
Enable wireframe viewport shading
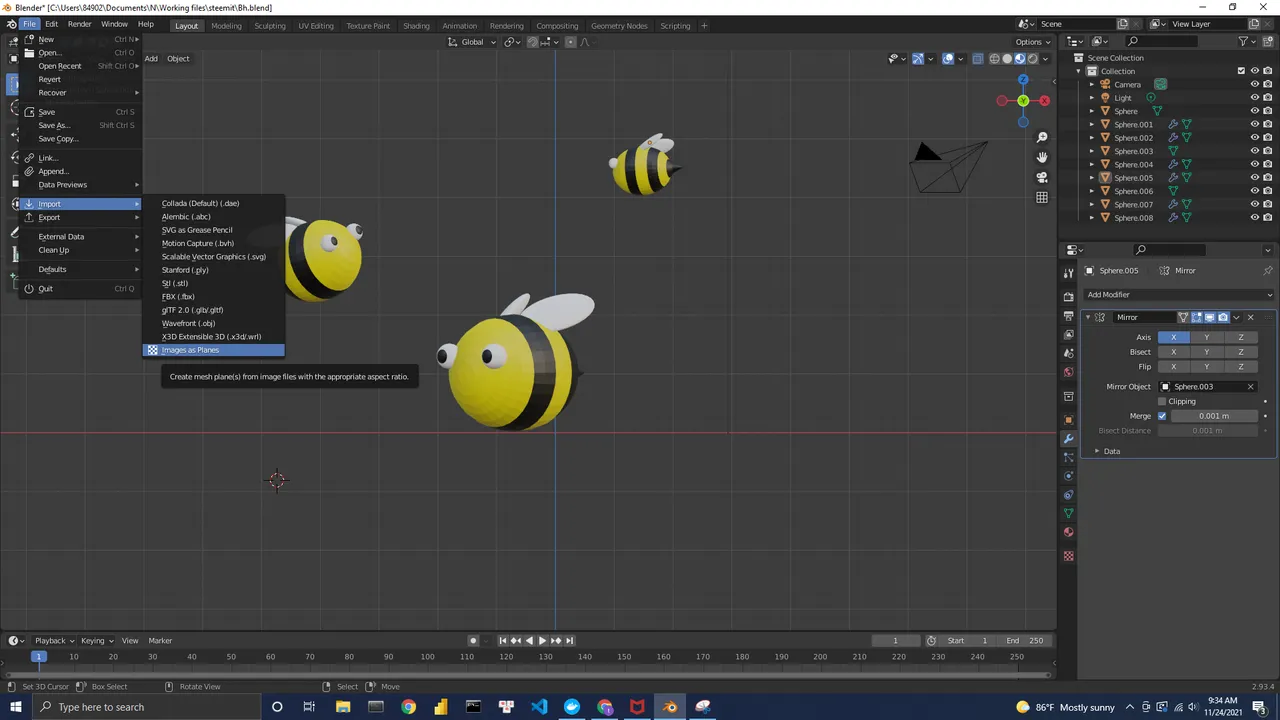(x=994, y=58)
